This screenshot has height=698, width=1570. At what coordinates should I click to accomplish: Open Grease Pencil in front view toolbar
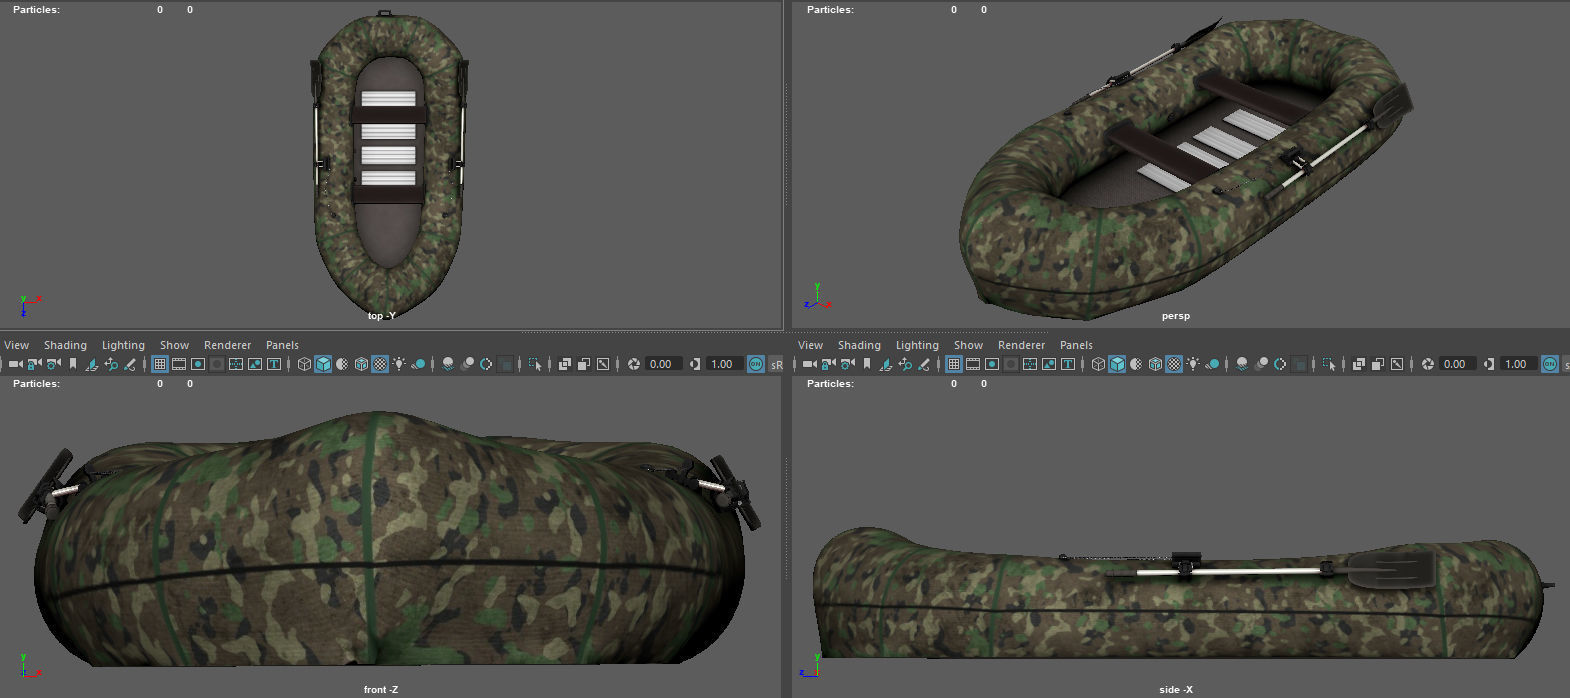coord(130,364)
